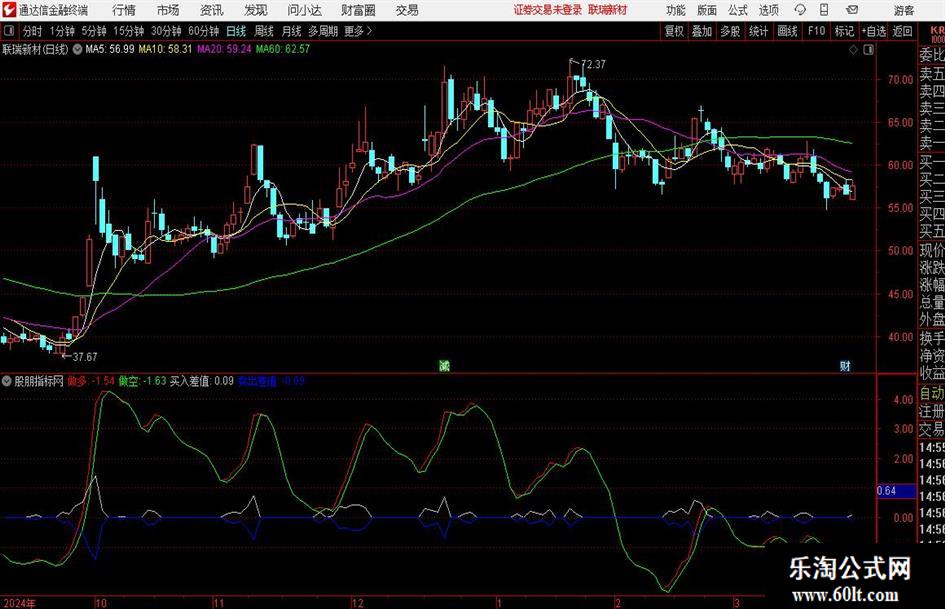Open the 财富圈 menu
The image size is (945, 609).
[x=358, y=10]
